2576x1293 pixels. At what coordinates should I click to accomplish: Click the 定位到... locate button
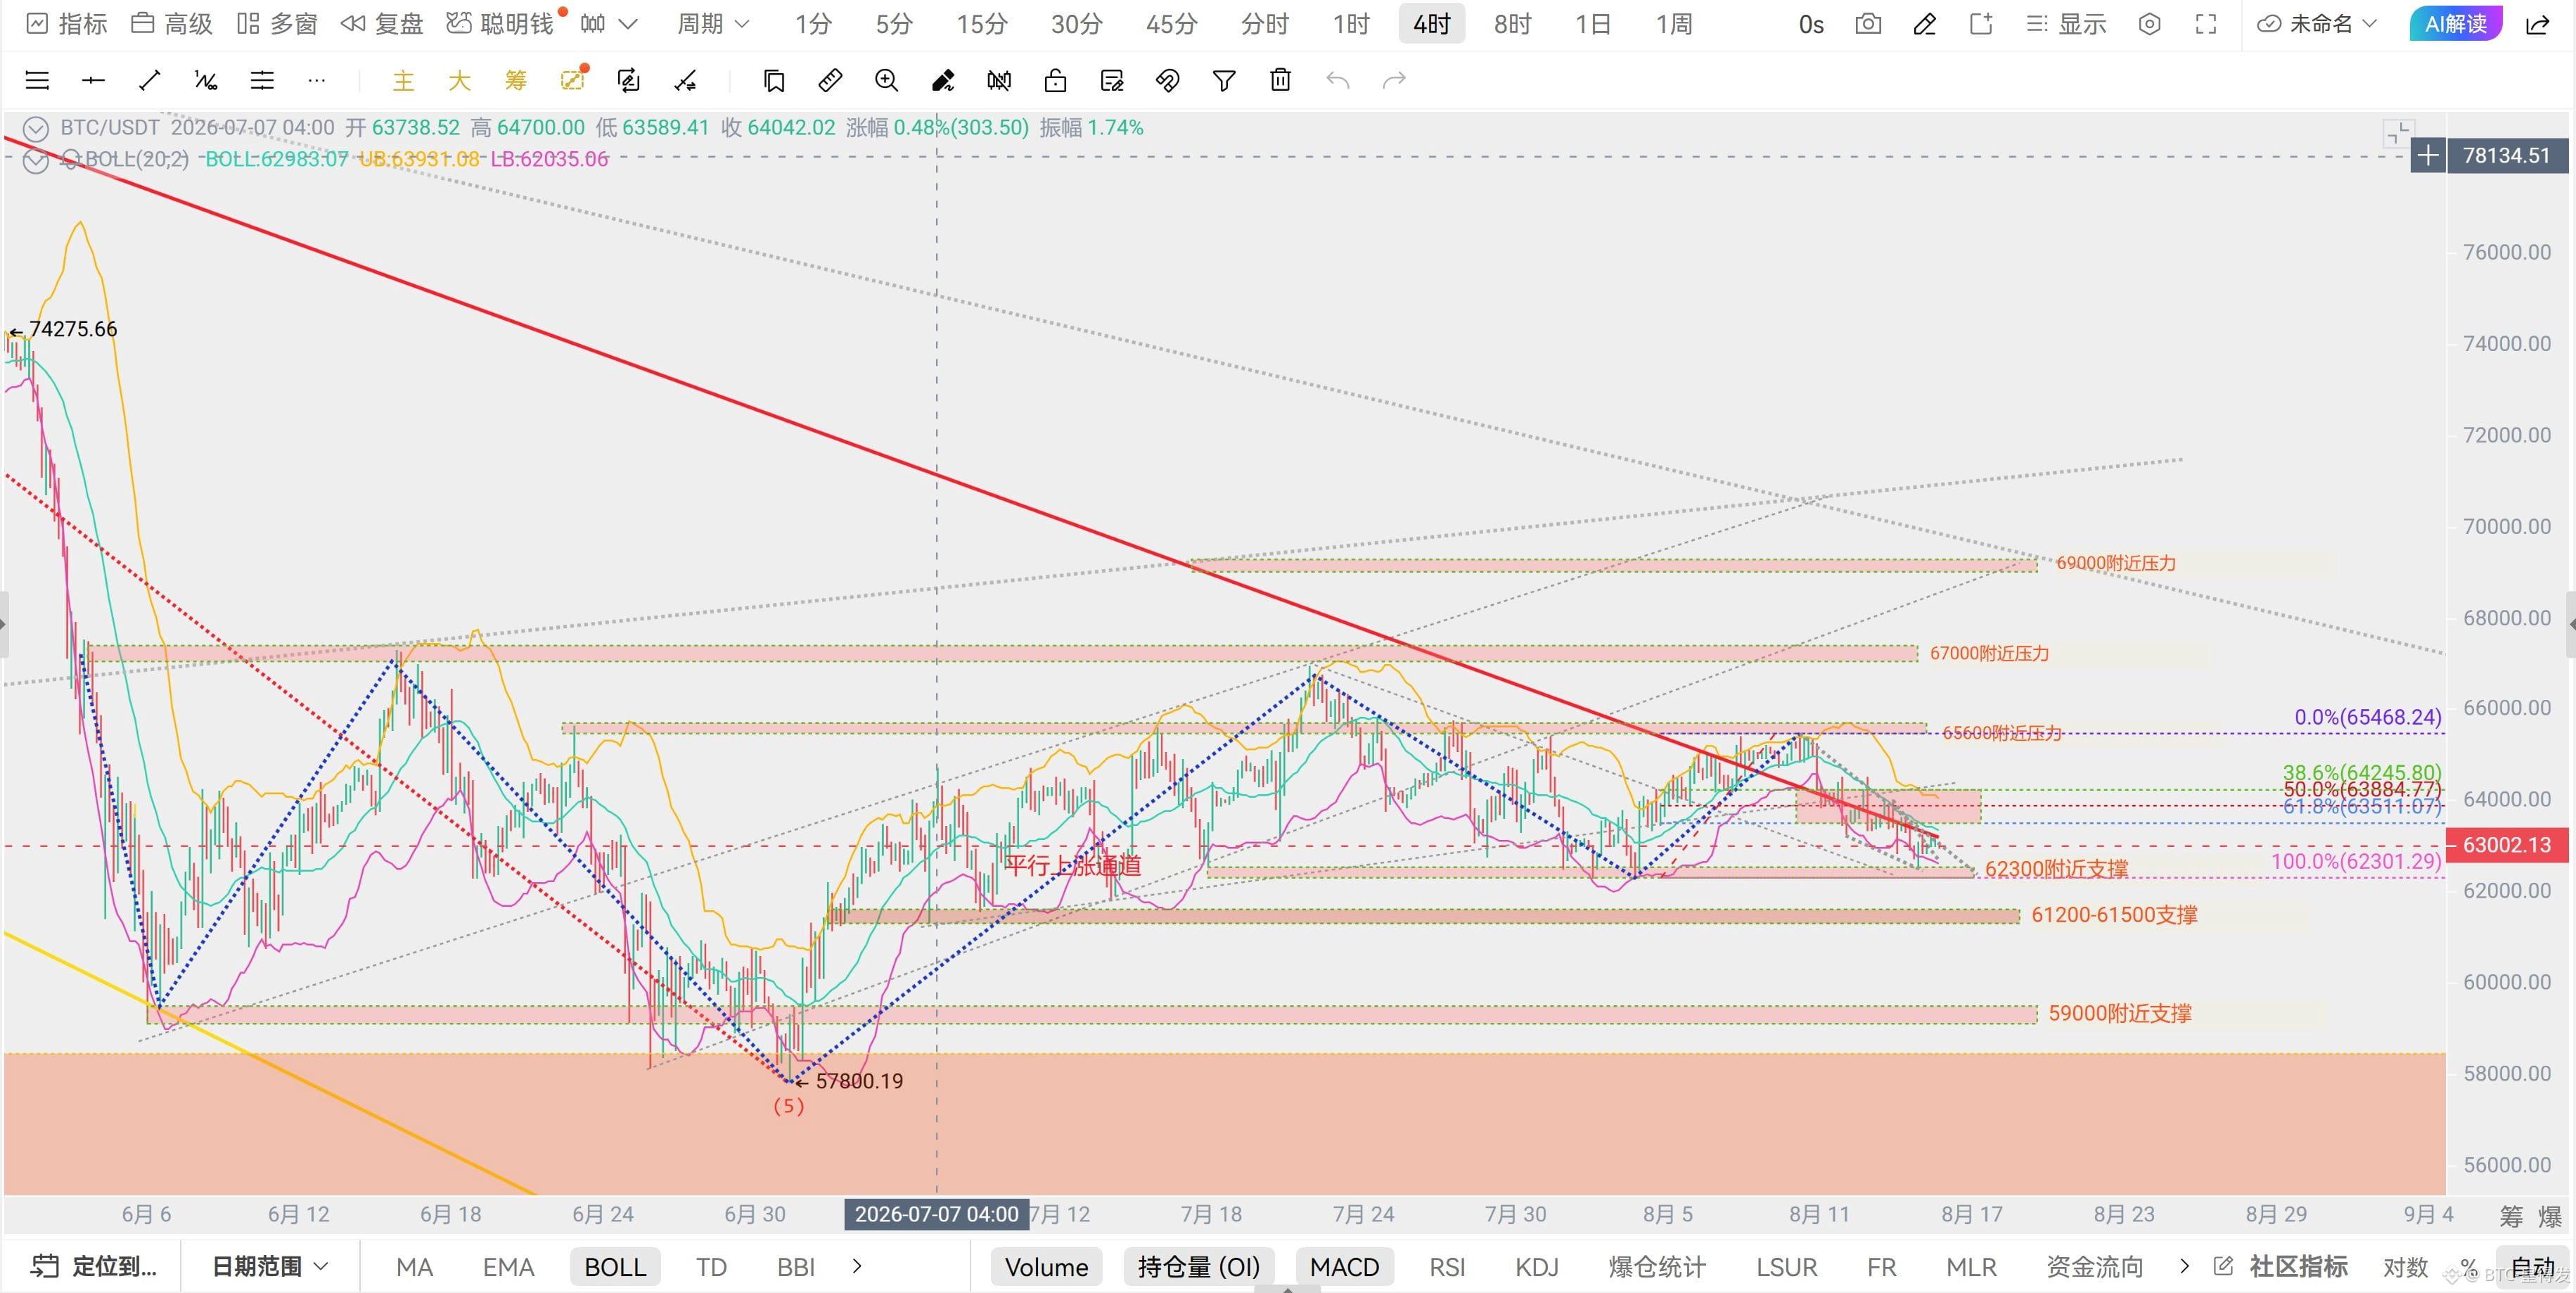tap(94, 1267)
